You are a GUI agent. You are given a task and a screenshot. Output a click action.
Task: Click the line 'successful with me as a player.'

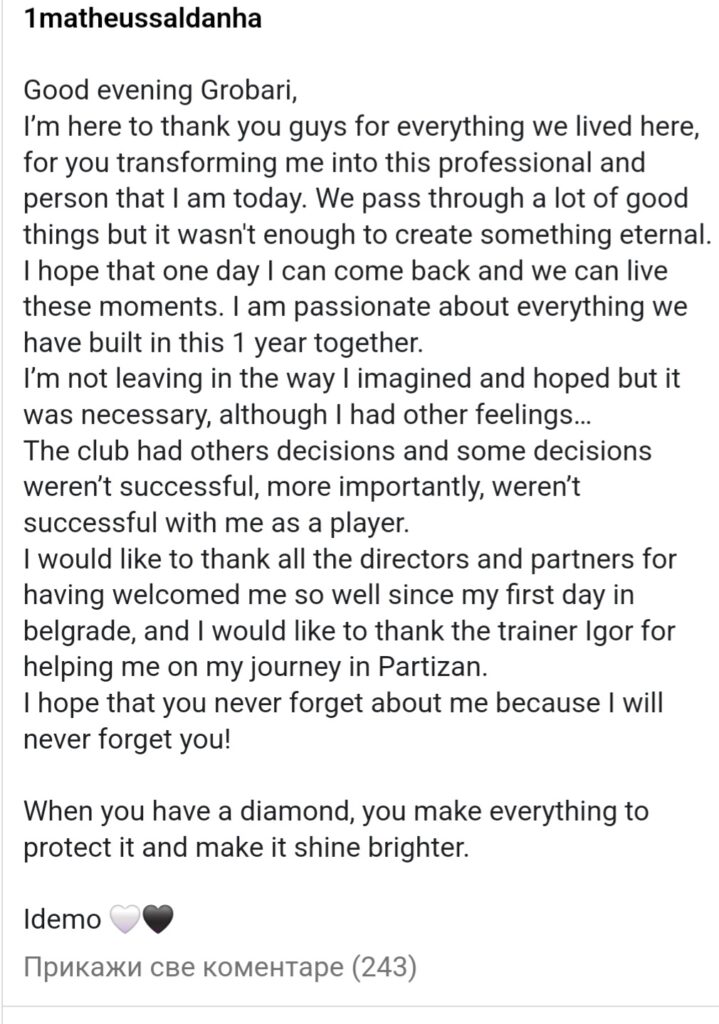coord(216,523)
